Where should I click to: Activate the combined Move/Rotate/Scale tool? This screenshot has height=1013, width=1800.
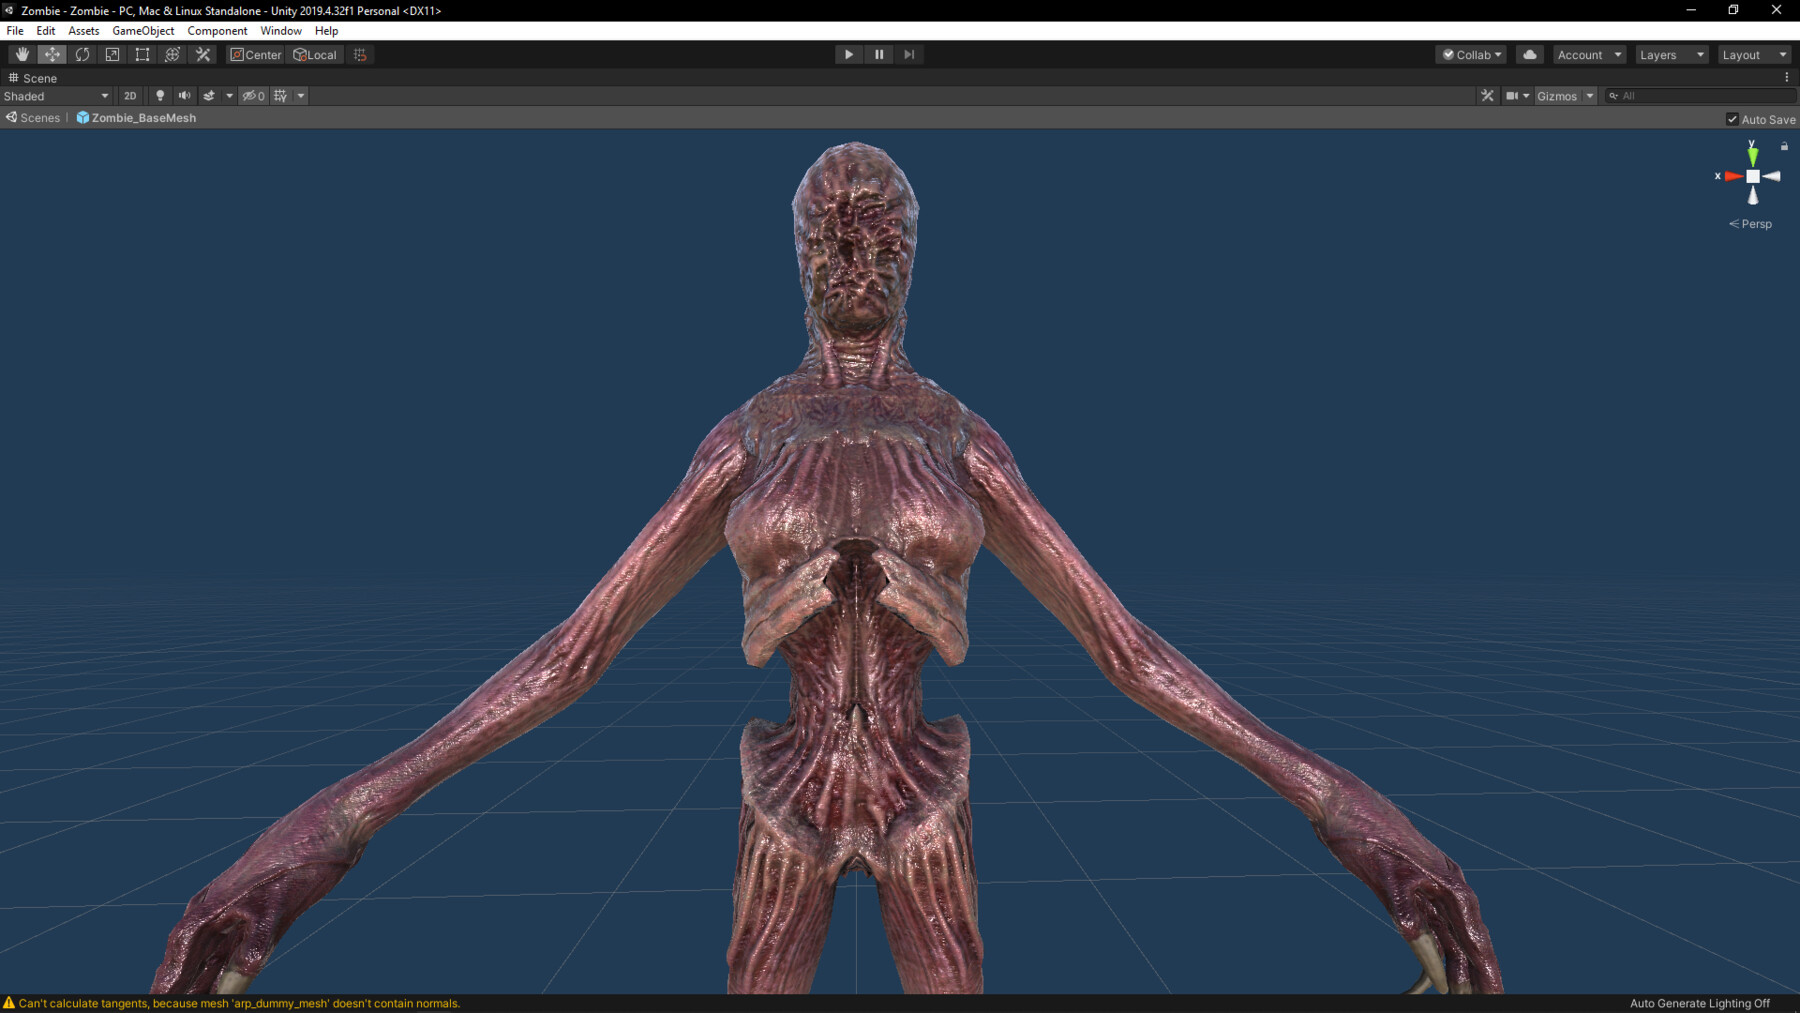[x=172, y=54]
